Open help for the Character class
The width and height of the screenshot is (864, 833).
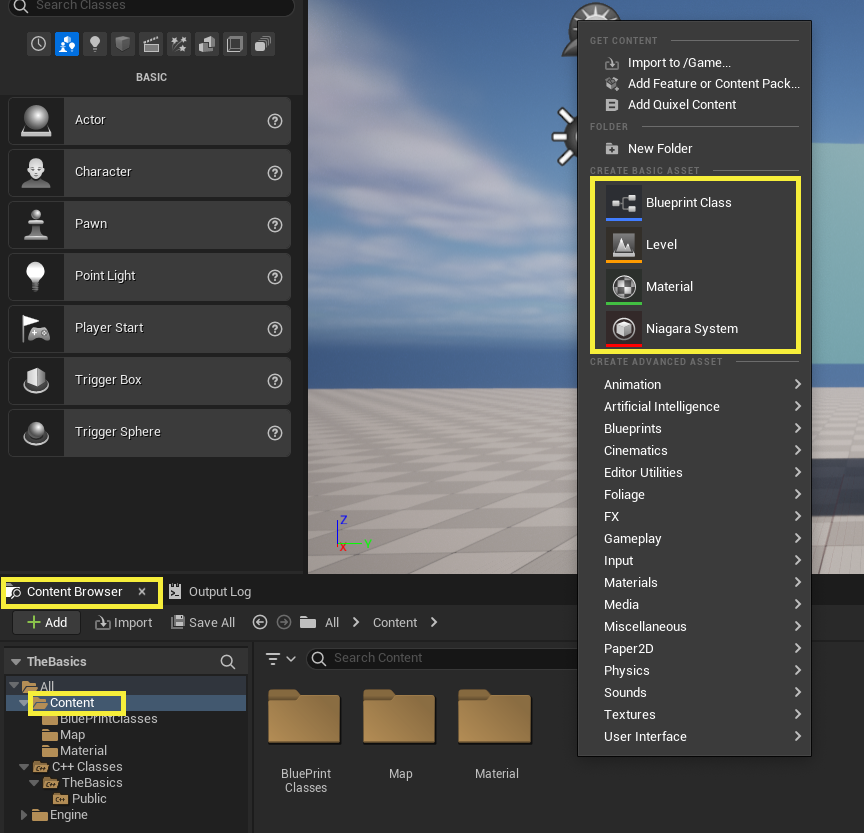[275, 173]
